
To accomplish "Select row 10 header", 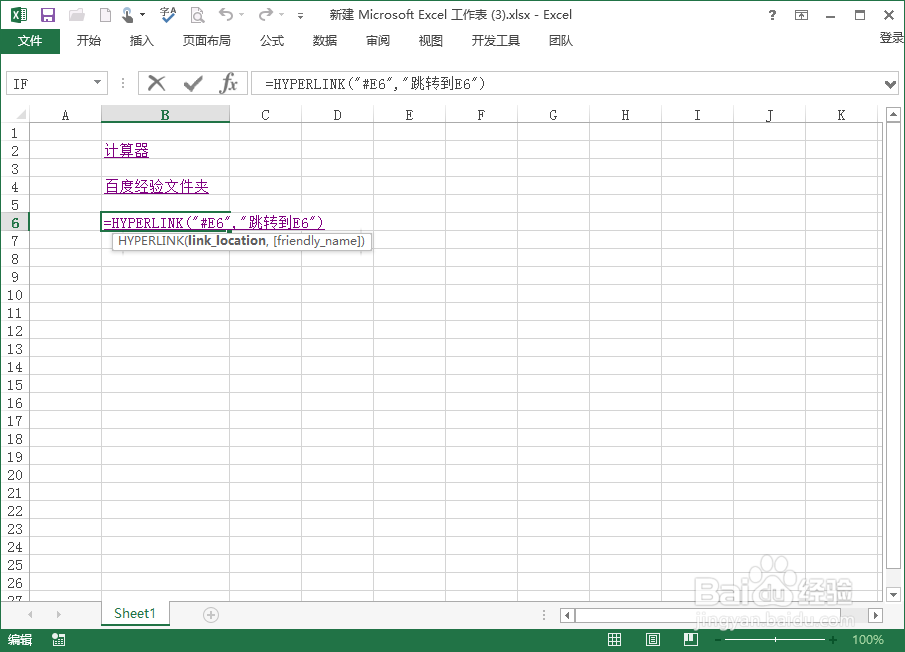I will pos(15,295).
